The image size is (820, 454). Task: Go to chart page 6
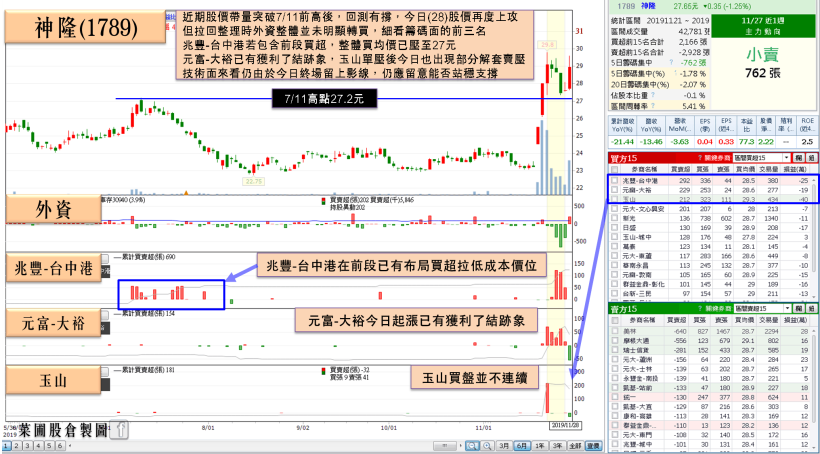(x=60, y=446)
